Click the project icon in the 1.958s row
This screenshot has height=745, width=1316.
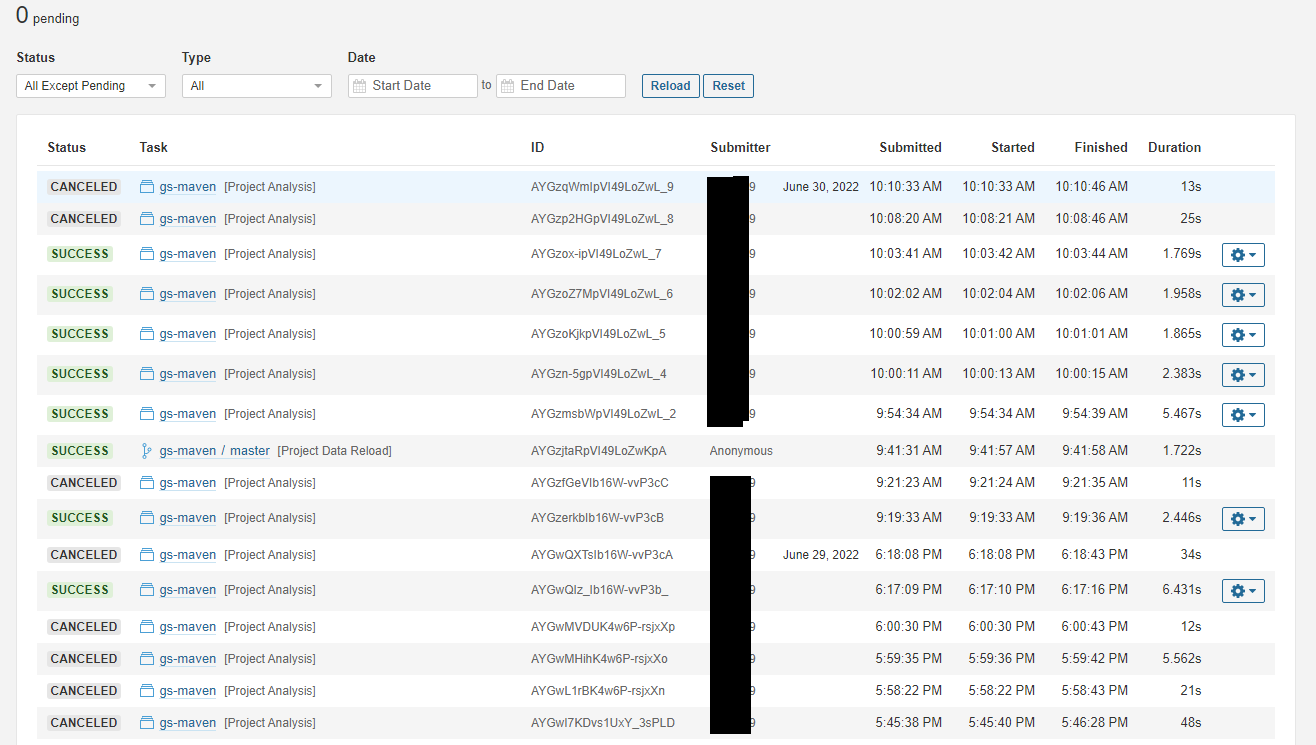point(147,294)
